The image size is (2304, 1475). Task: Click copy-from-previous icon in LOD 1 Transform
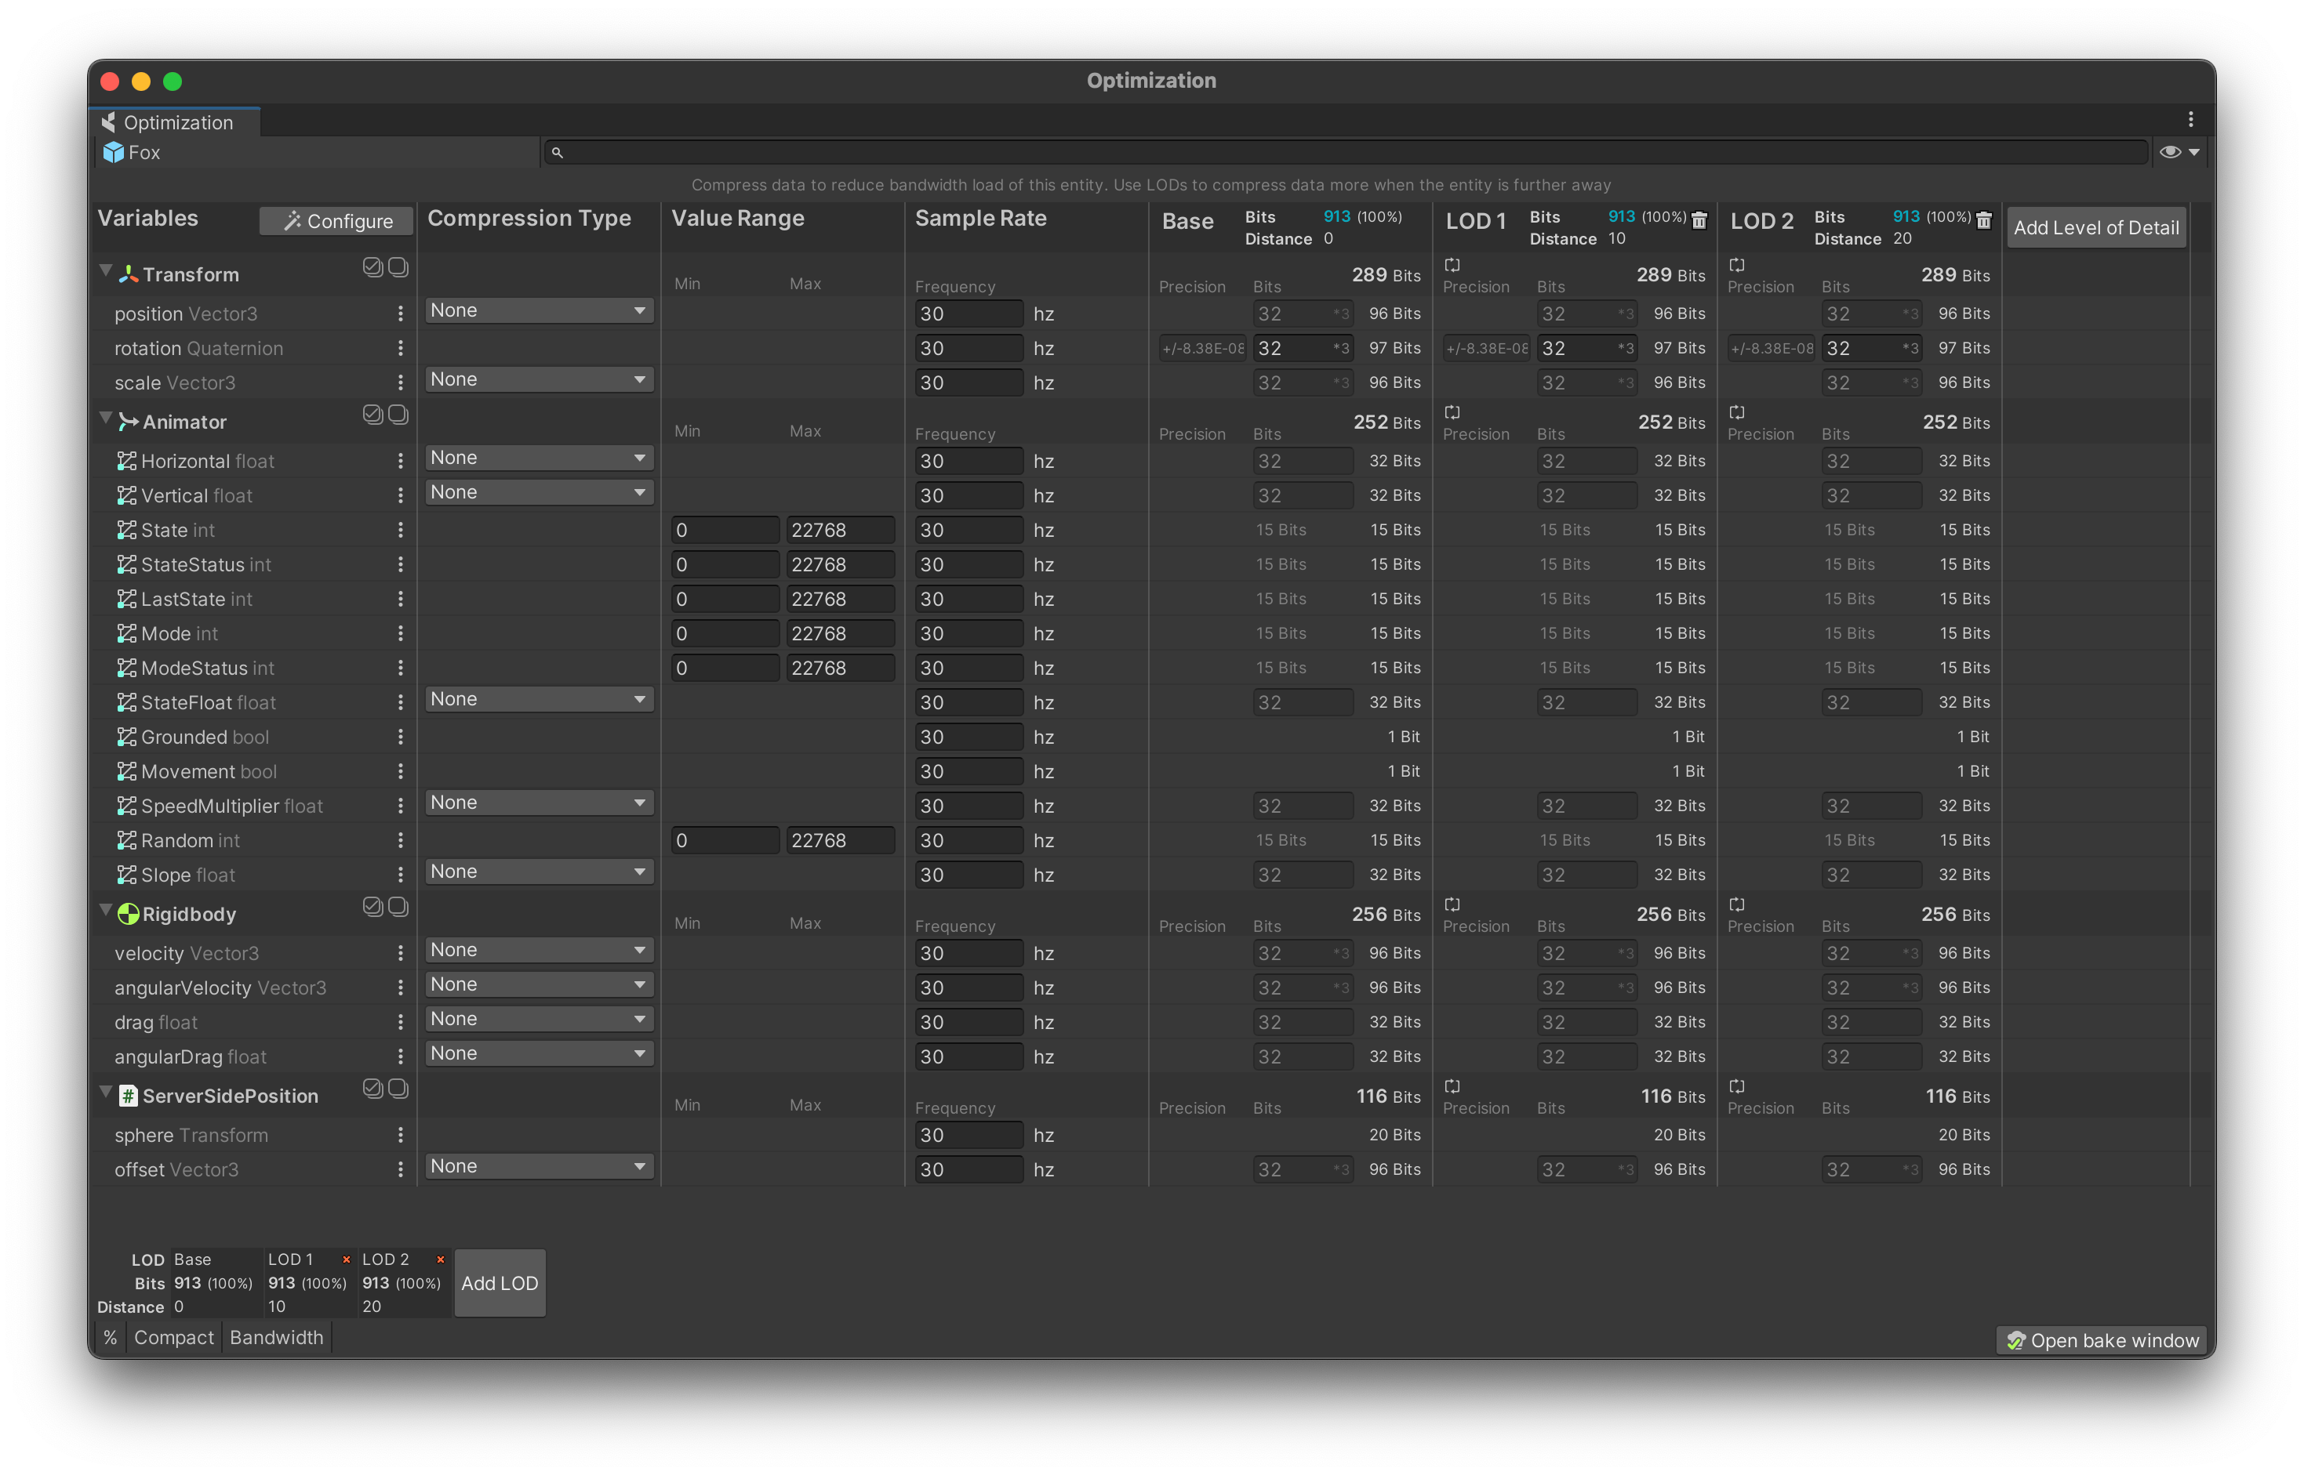[1452, 265]
